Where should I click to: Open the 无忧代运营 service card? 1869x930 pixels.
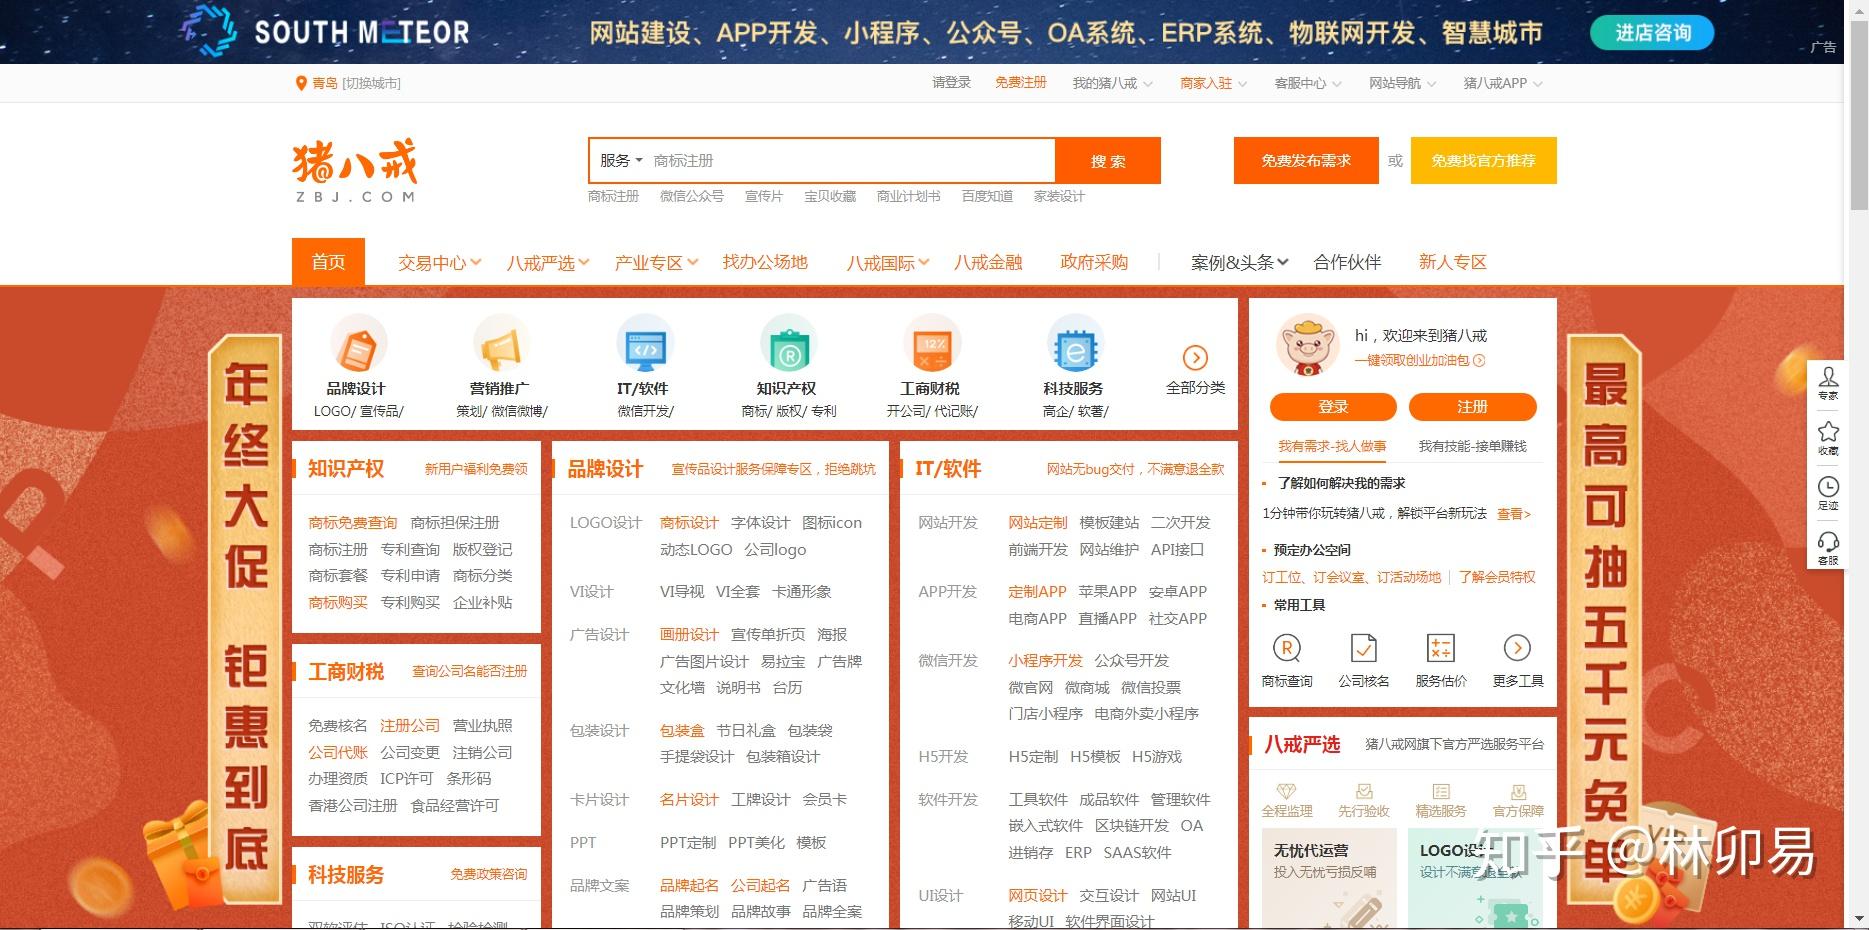click(1328, 877)
